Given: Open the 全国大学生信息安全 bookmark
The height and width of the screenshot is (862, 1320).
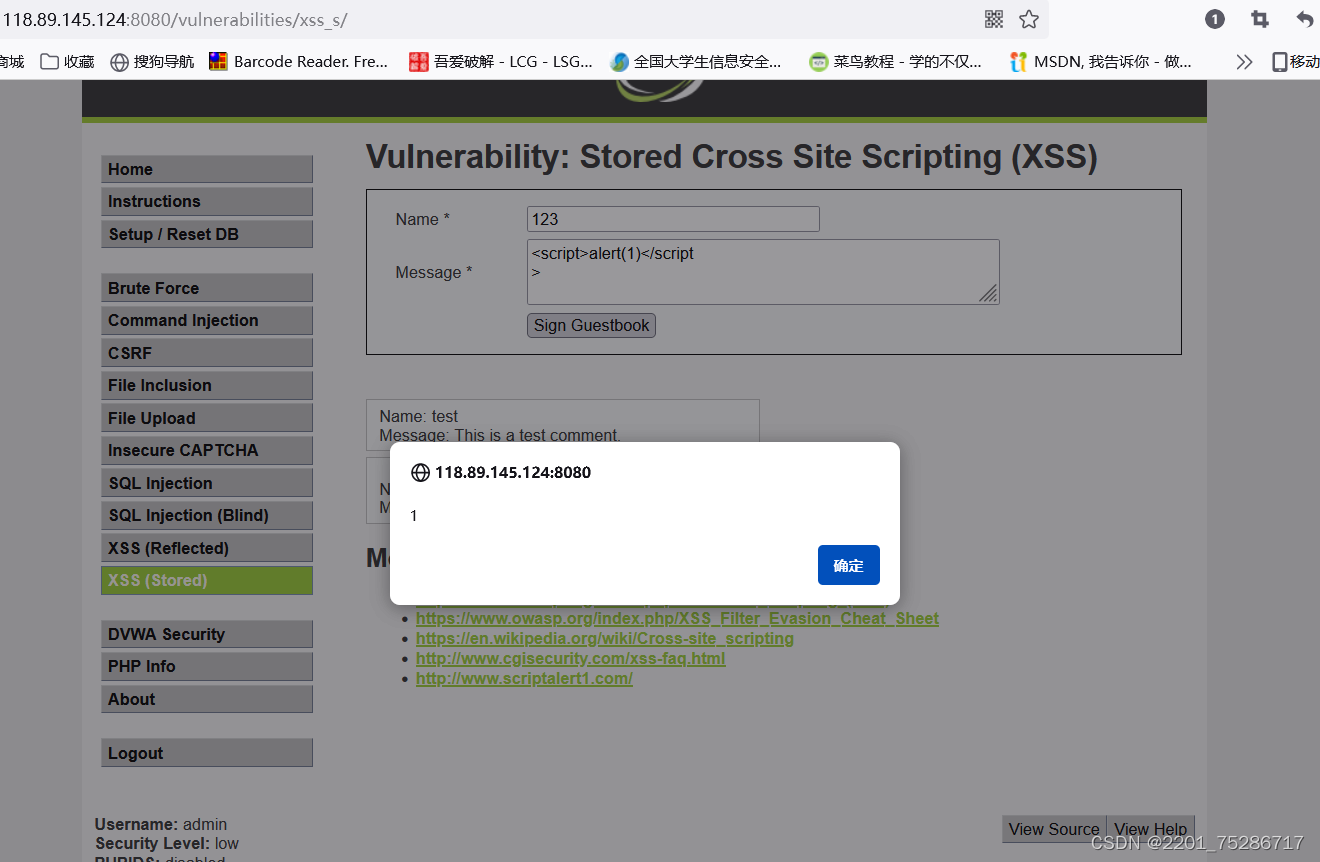Looking at the screenshot, I should point(696,62).
